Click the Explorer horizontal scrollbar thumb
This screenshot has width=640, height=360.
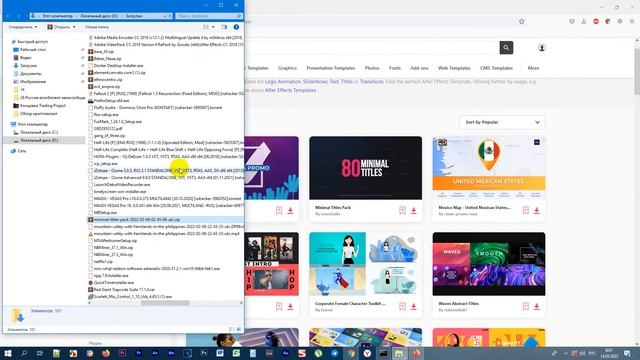tap(165, 303)
